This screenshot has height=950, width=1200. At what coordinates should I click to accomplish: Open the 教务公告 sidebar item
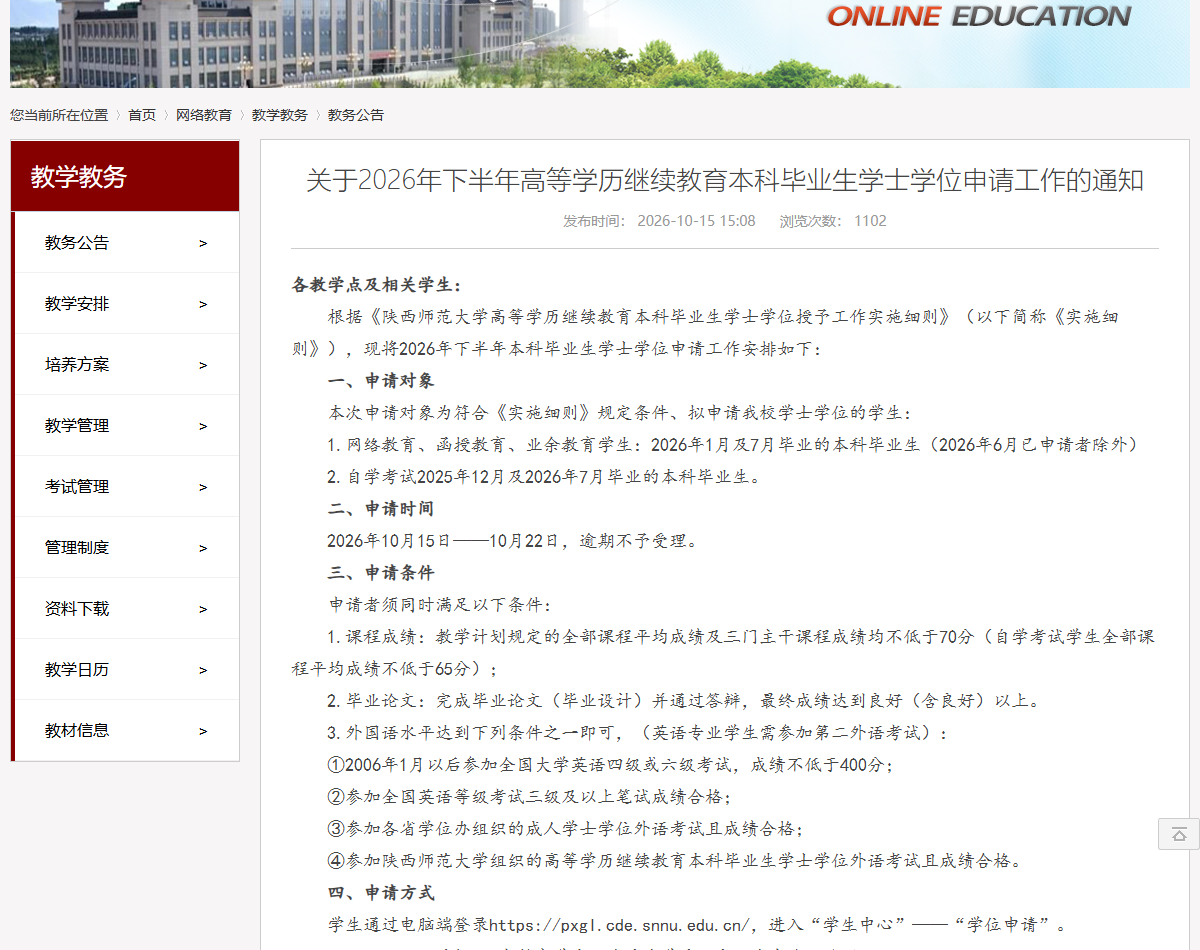click(x=127, y=242)
